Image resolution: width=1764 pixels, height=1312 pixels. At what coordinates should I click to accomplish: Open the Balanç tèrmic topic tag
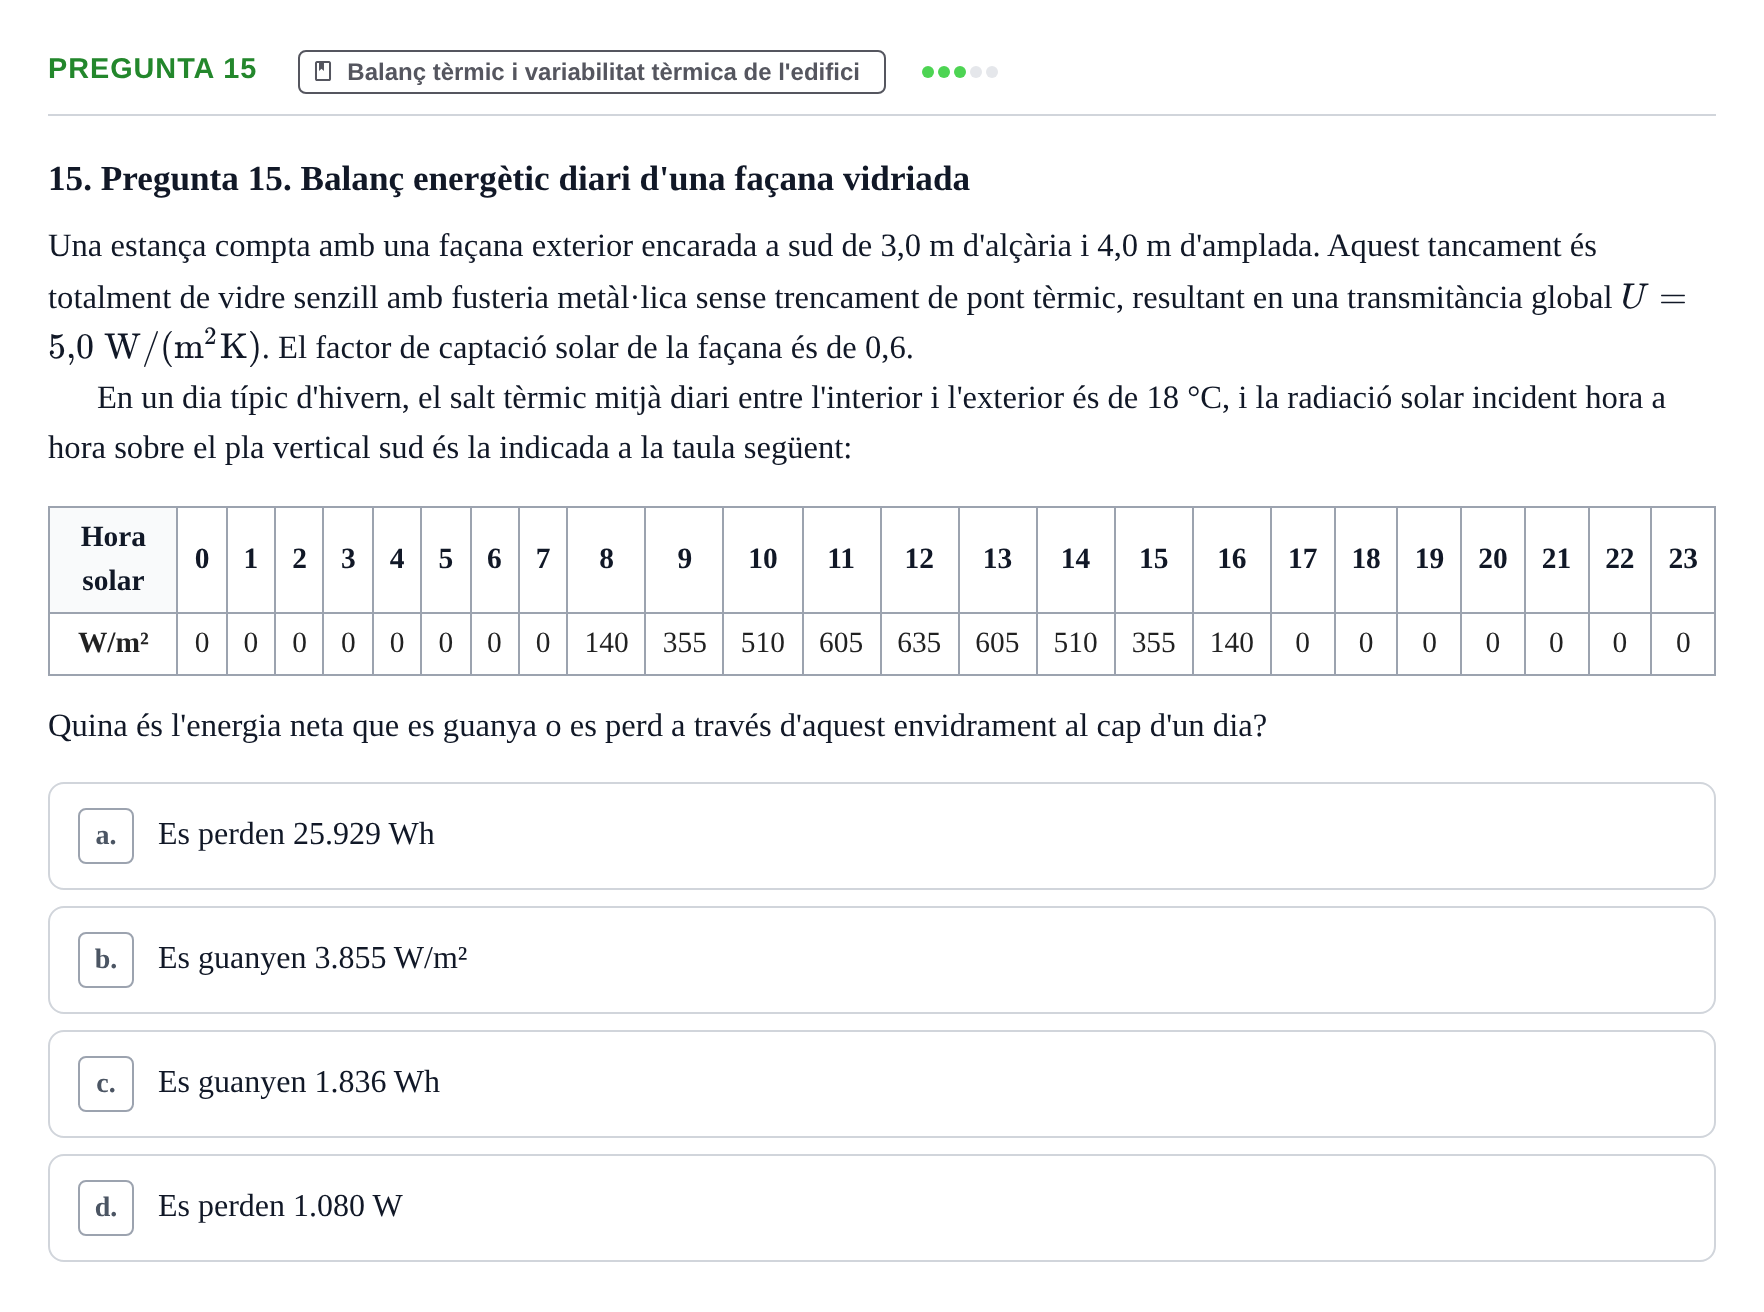point(592,72)
